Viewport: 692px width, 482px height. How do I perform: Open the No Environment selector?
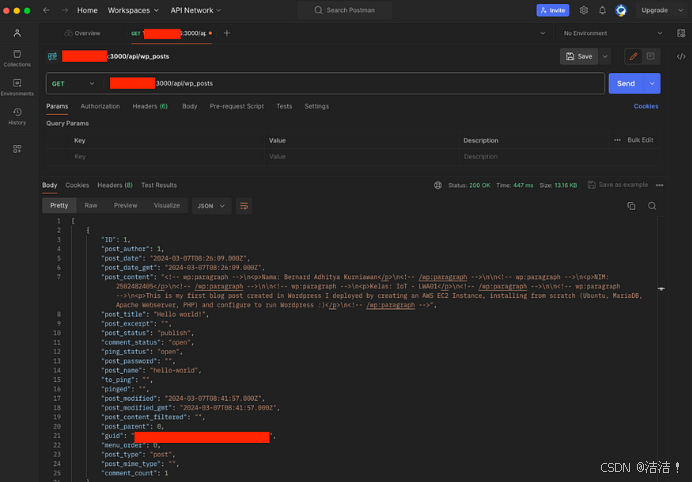coord(613,33)
